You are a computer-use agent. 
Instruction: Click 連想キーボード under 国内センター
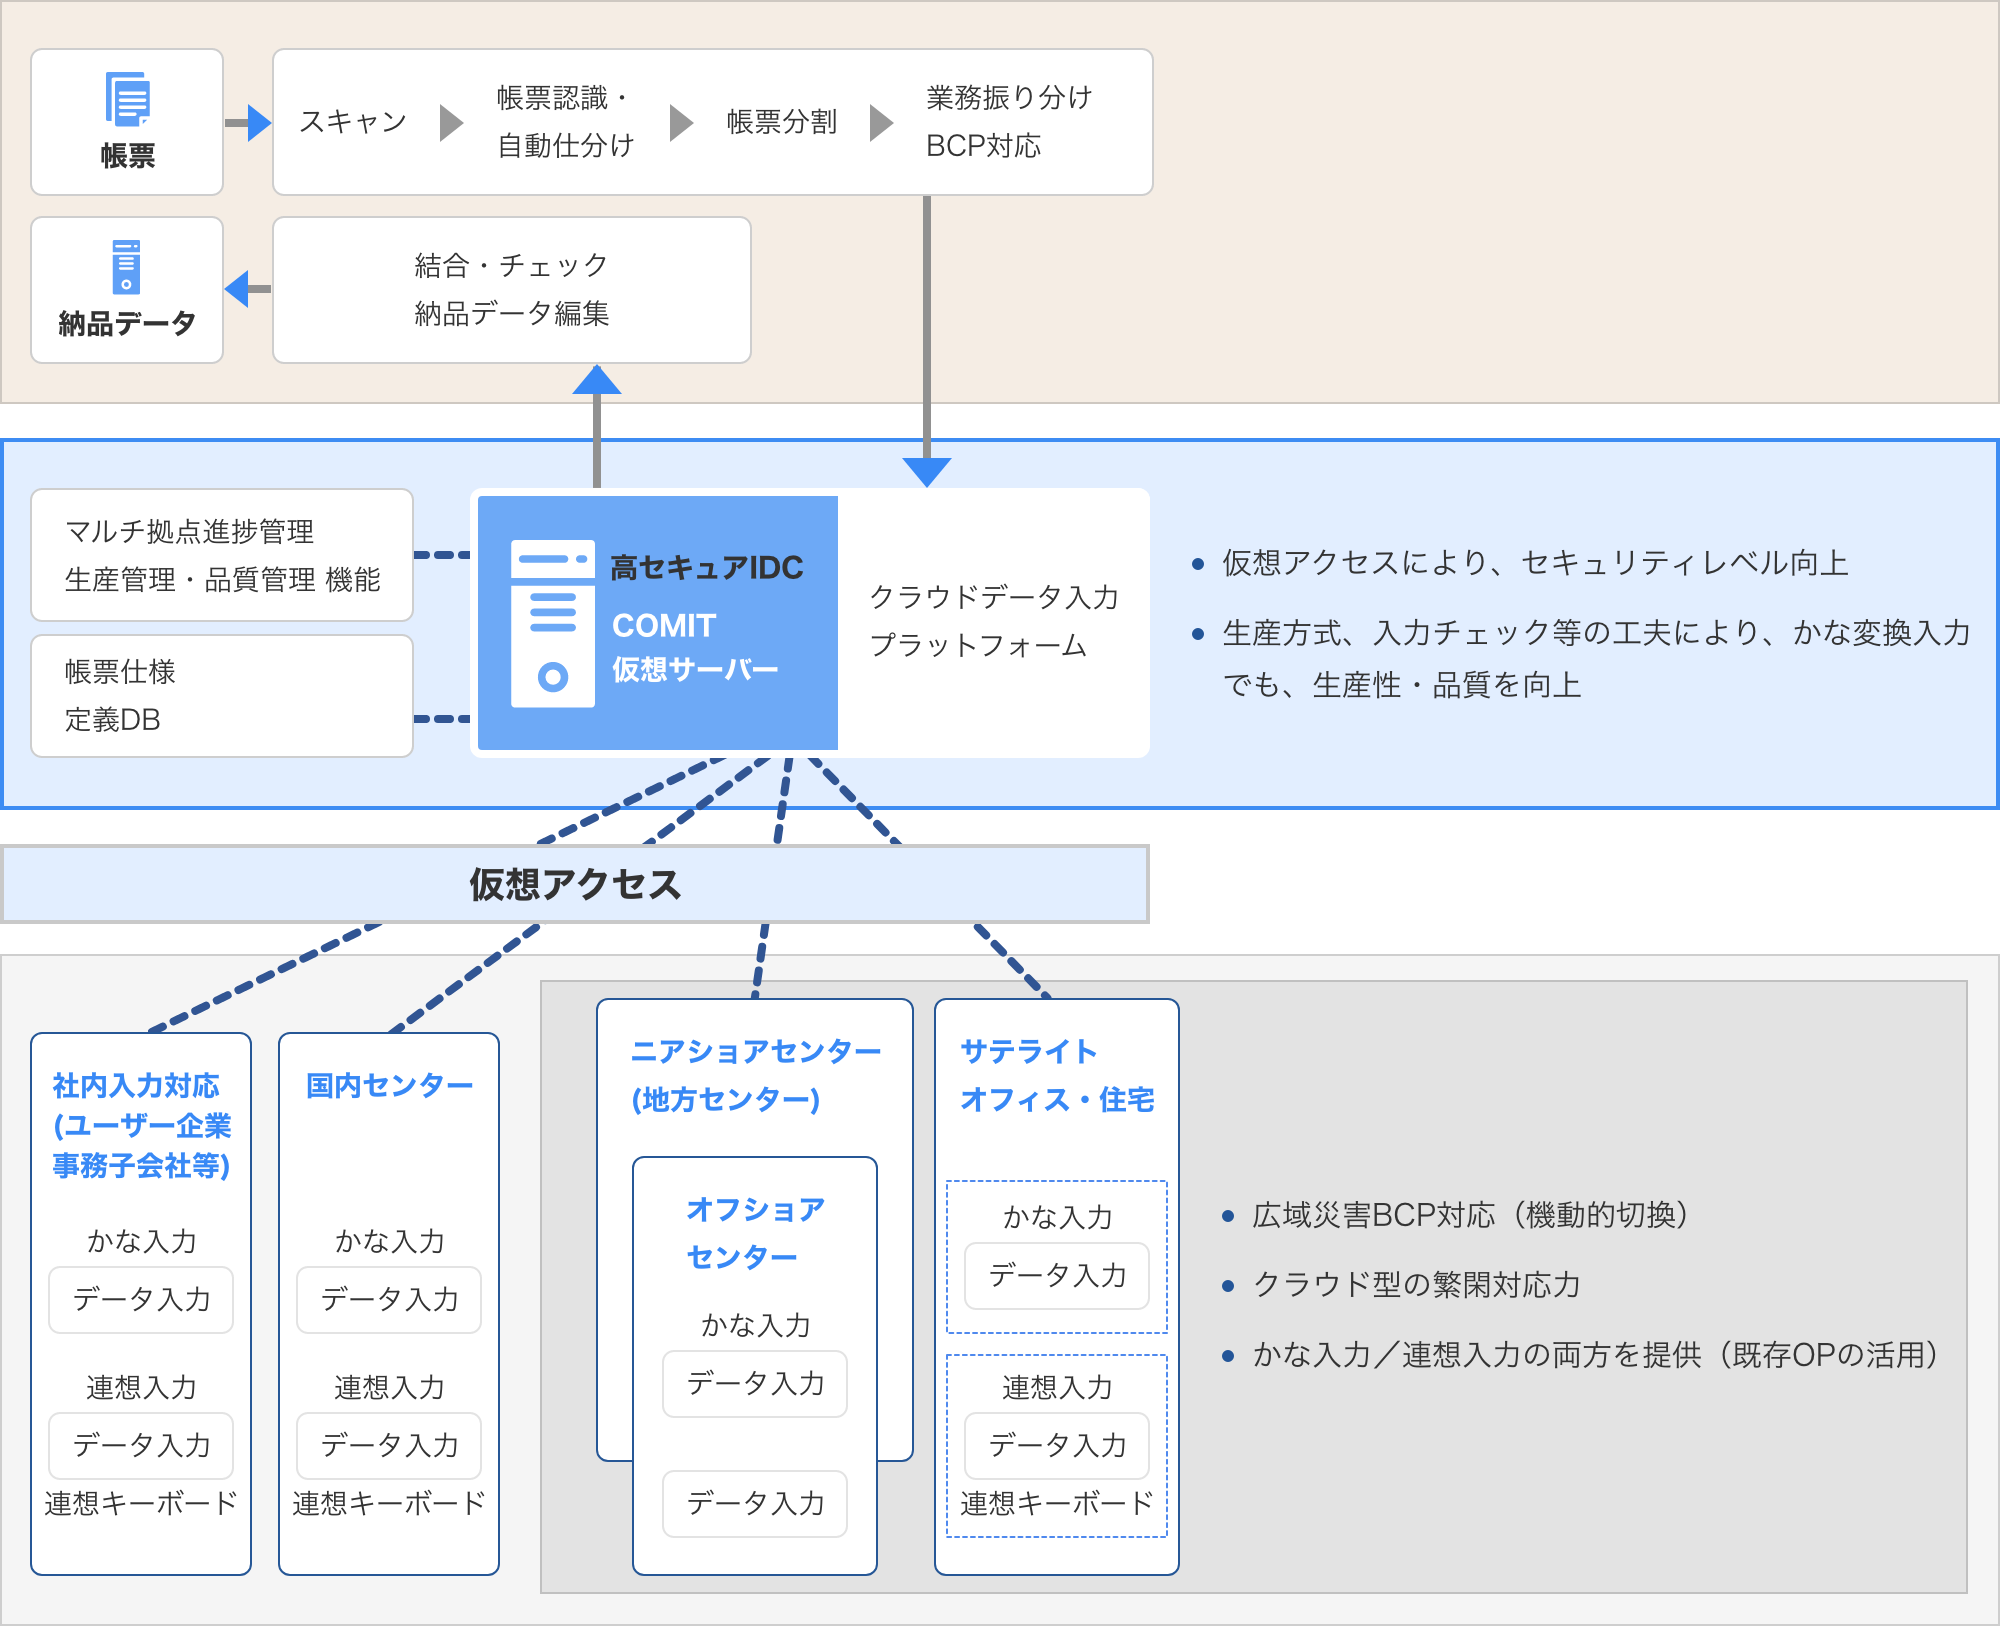click(389, 1504)
